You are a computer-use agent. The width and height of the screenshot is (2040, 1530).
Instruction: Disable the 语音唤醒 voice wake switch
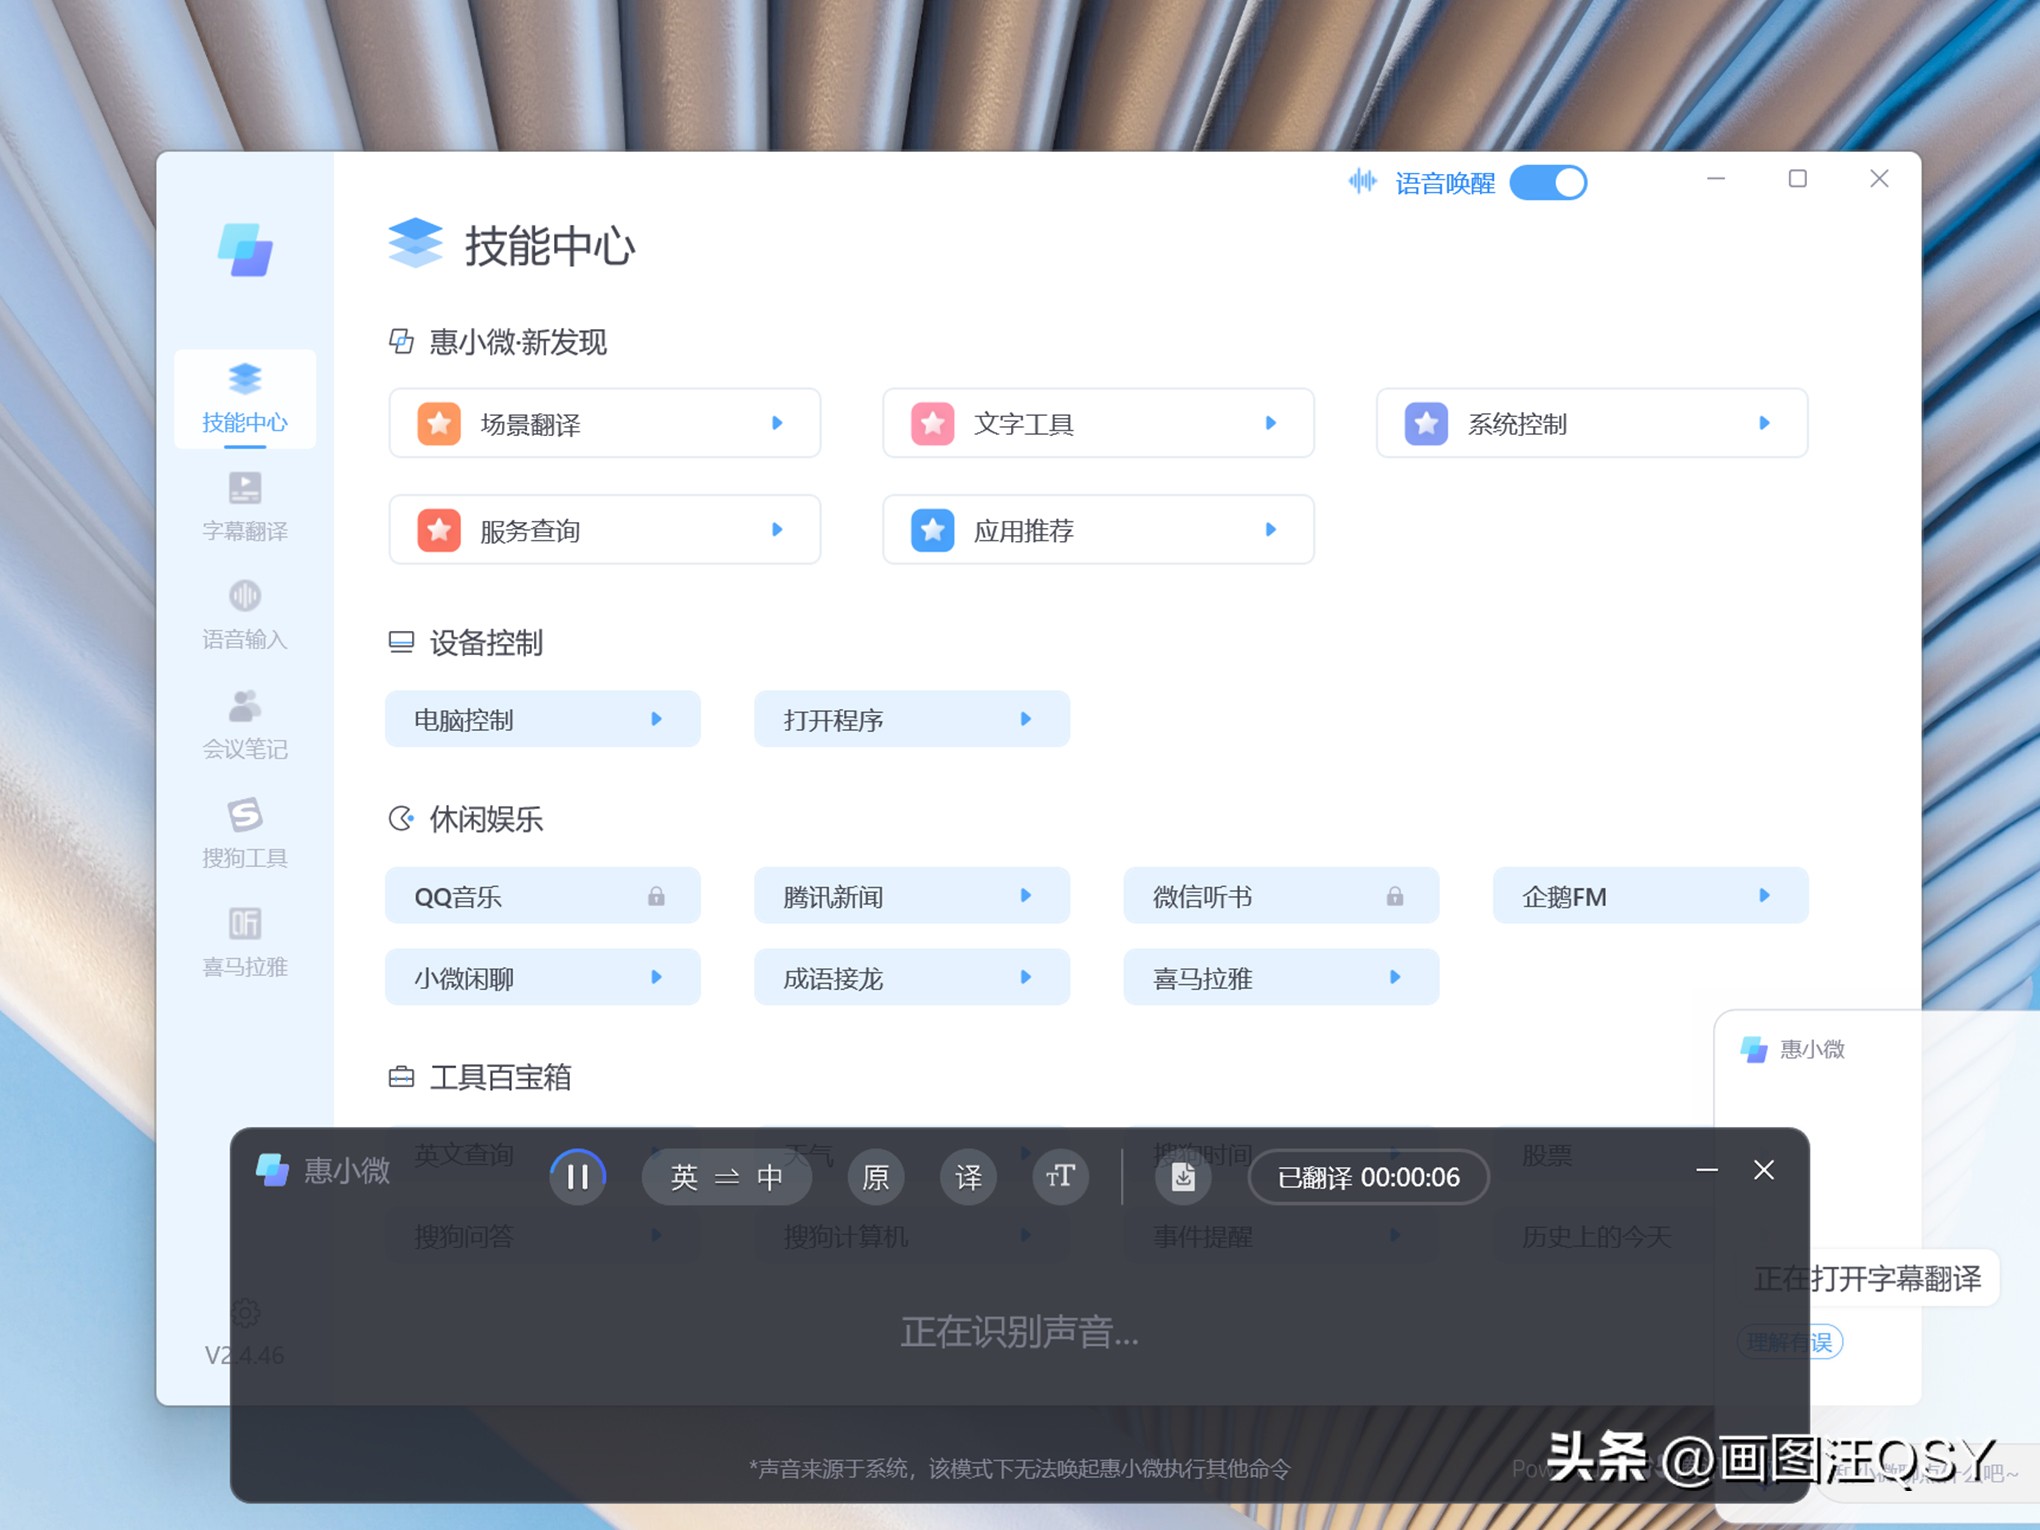click(x=1548, y=182)
